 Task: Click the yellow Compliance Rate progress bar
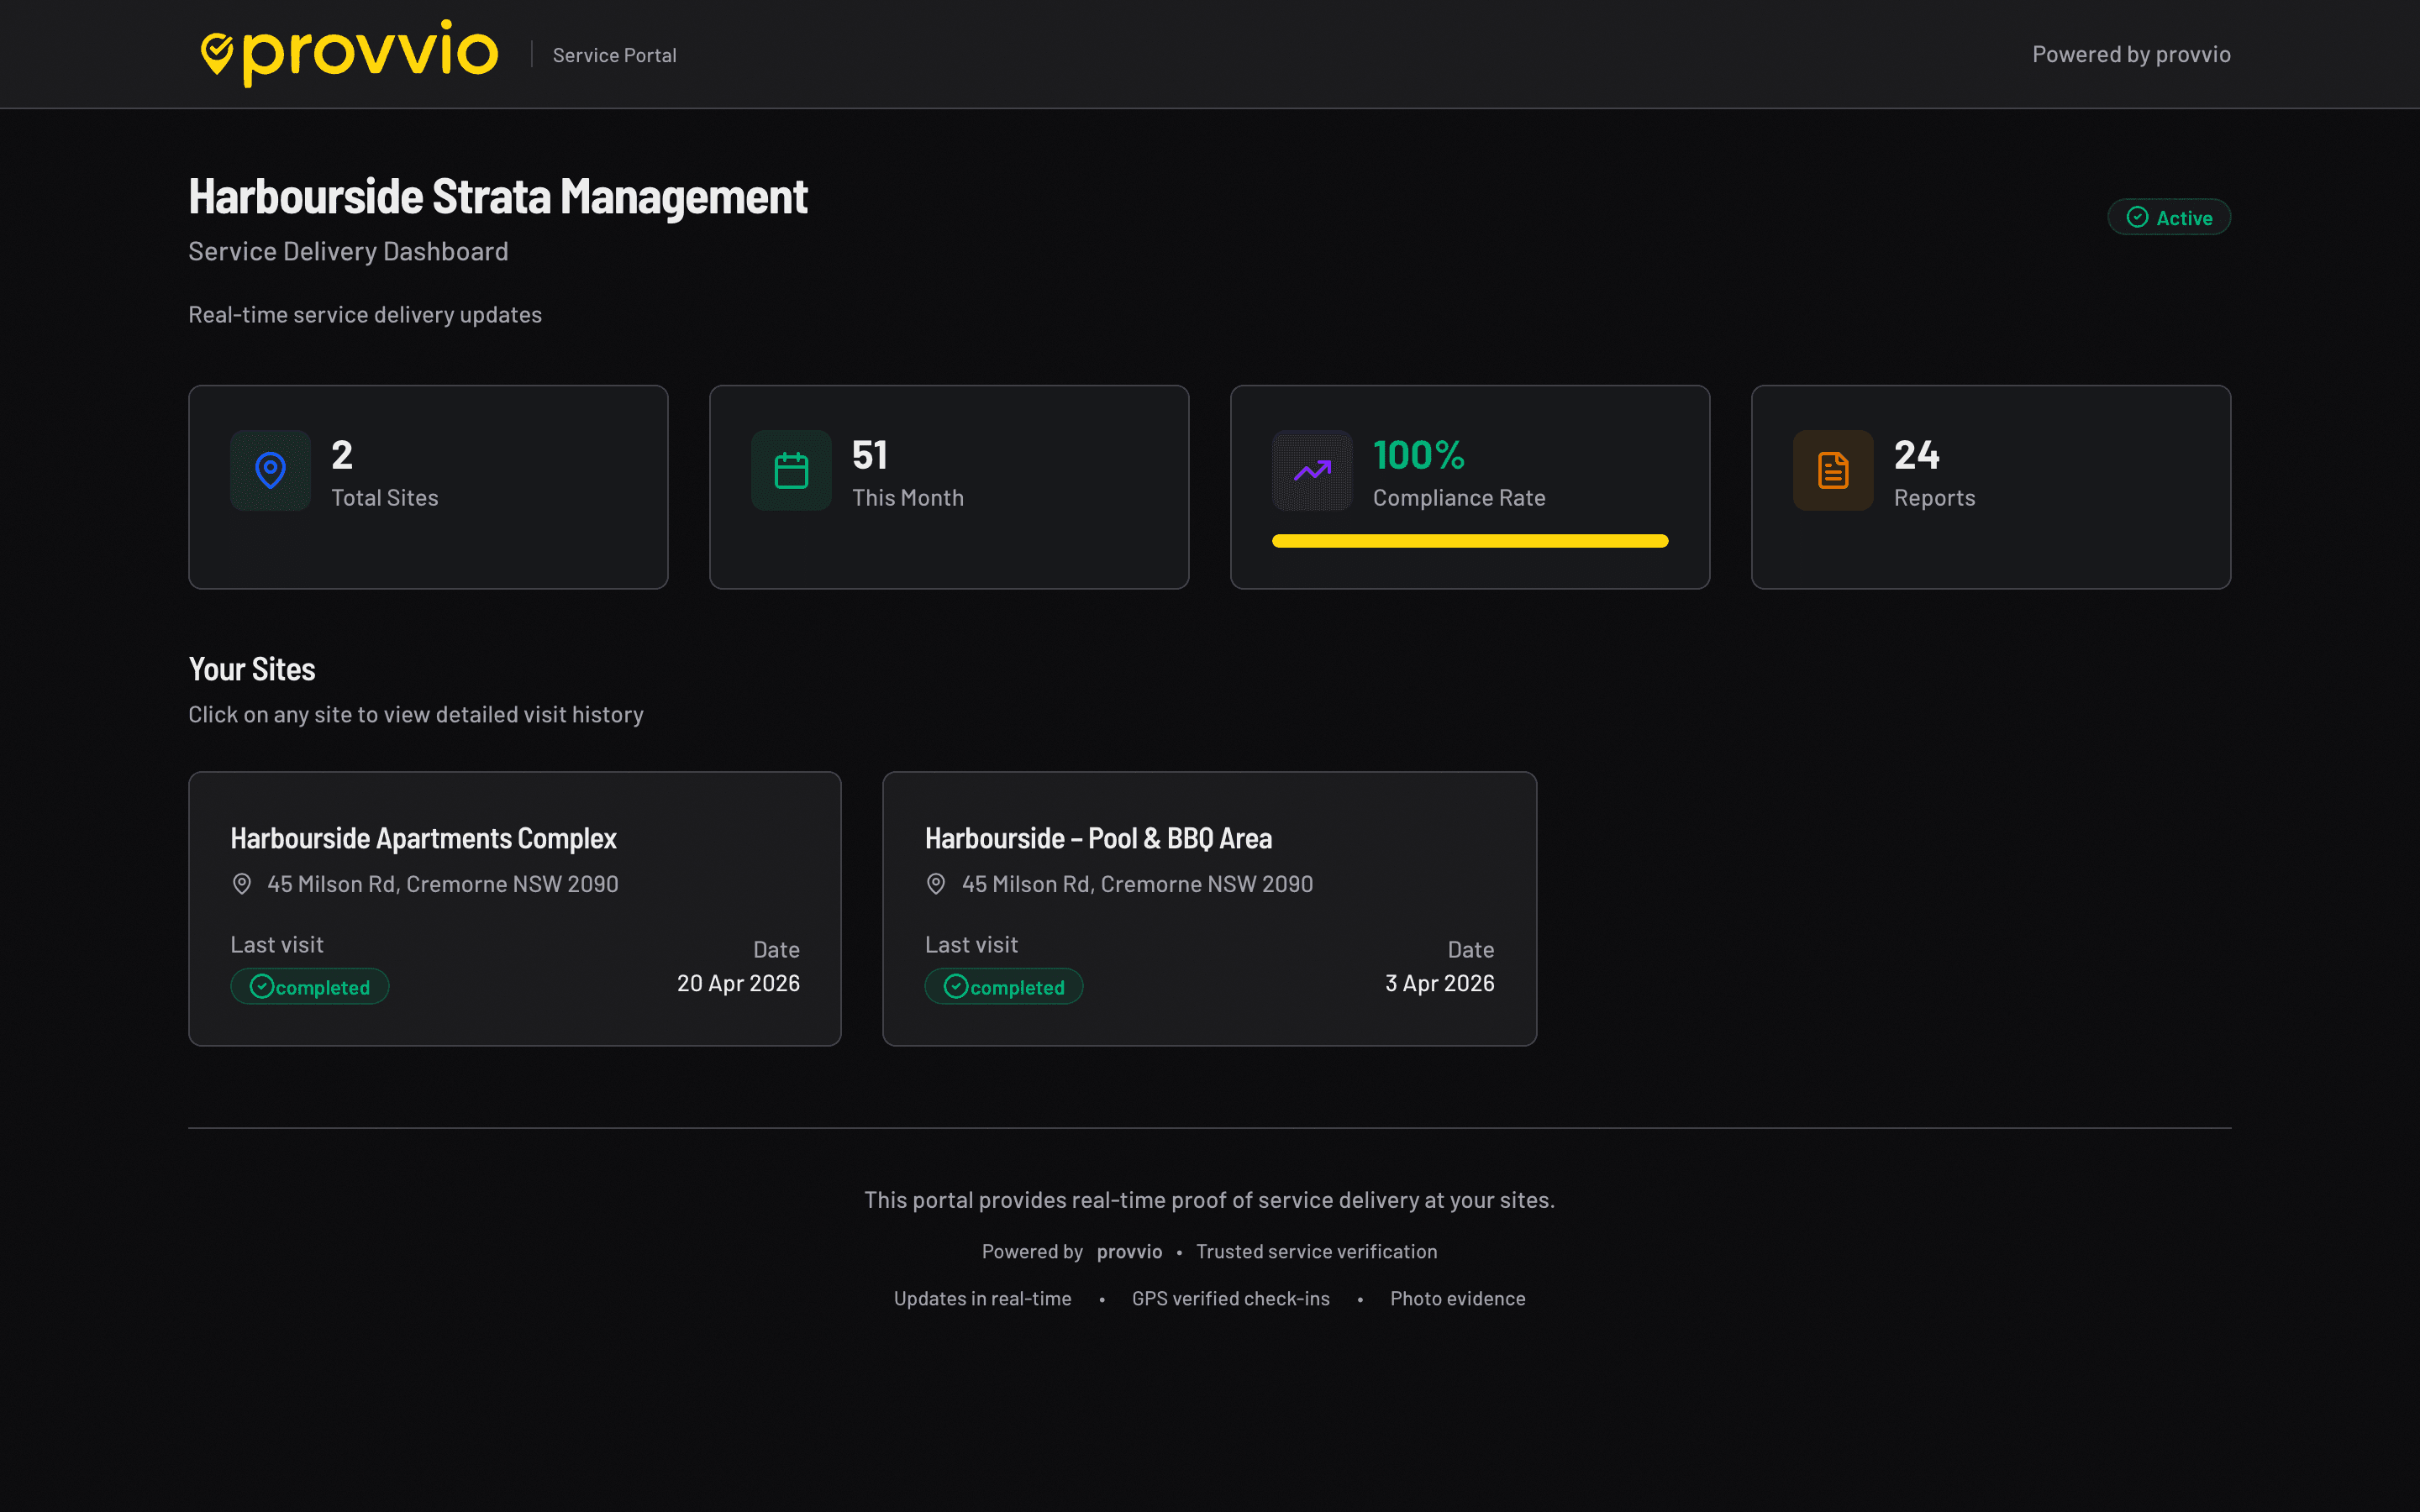(1469, 540)
